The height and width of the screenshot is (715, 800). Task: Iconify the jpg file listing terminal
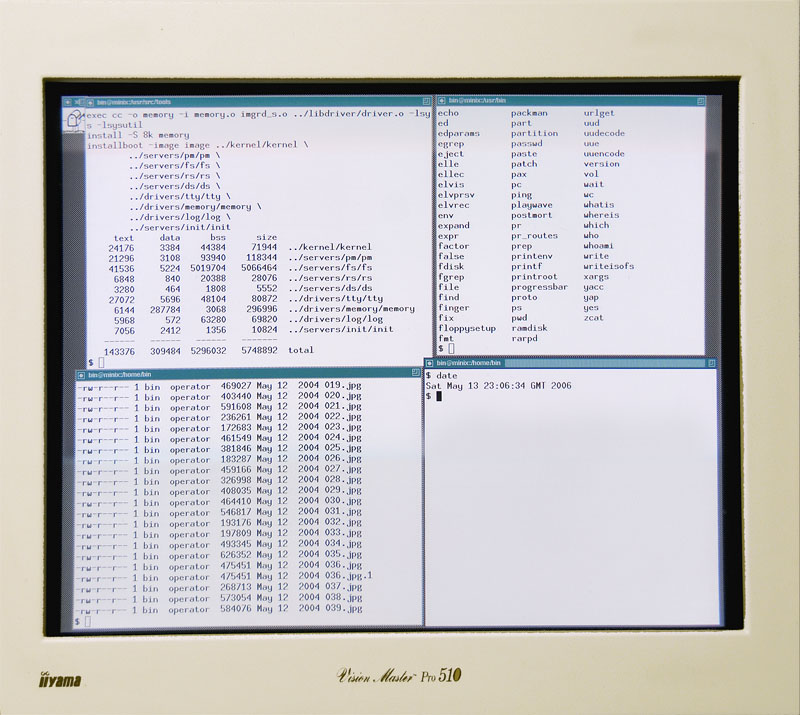tap(80, 375)
